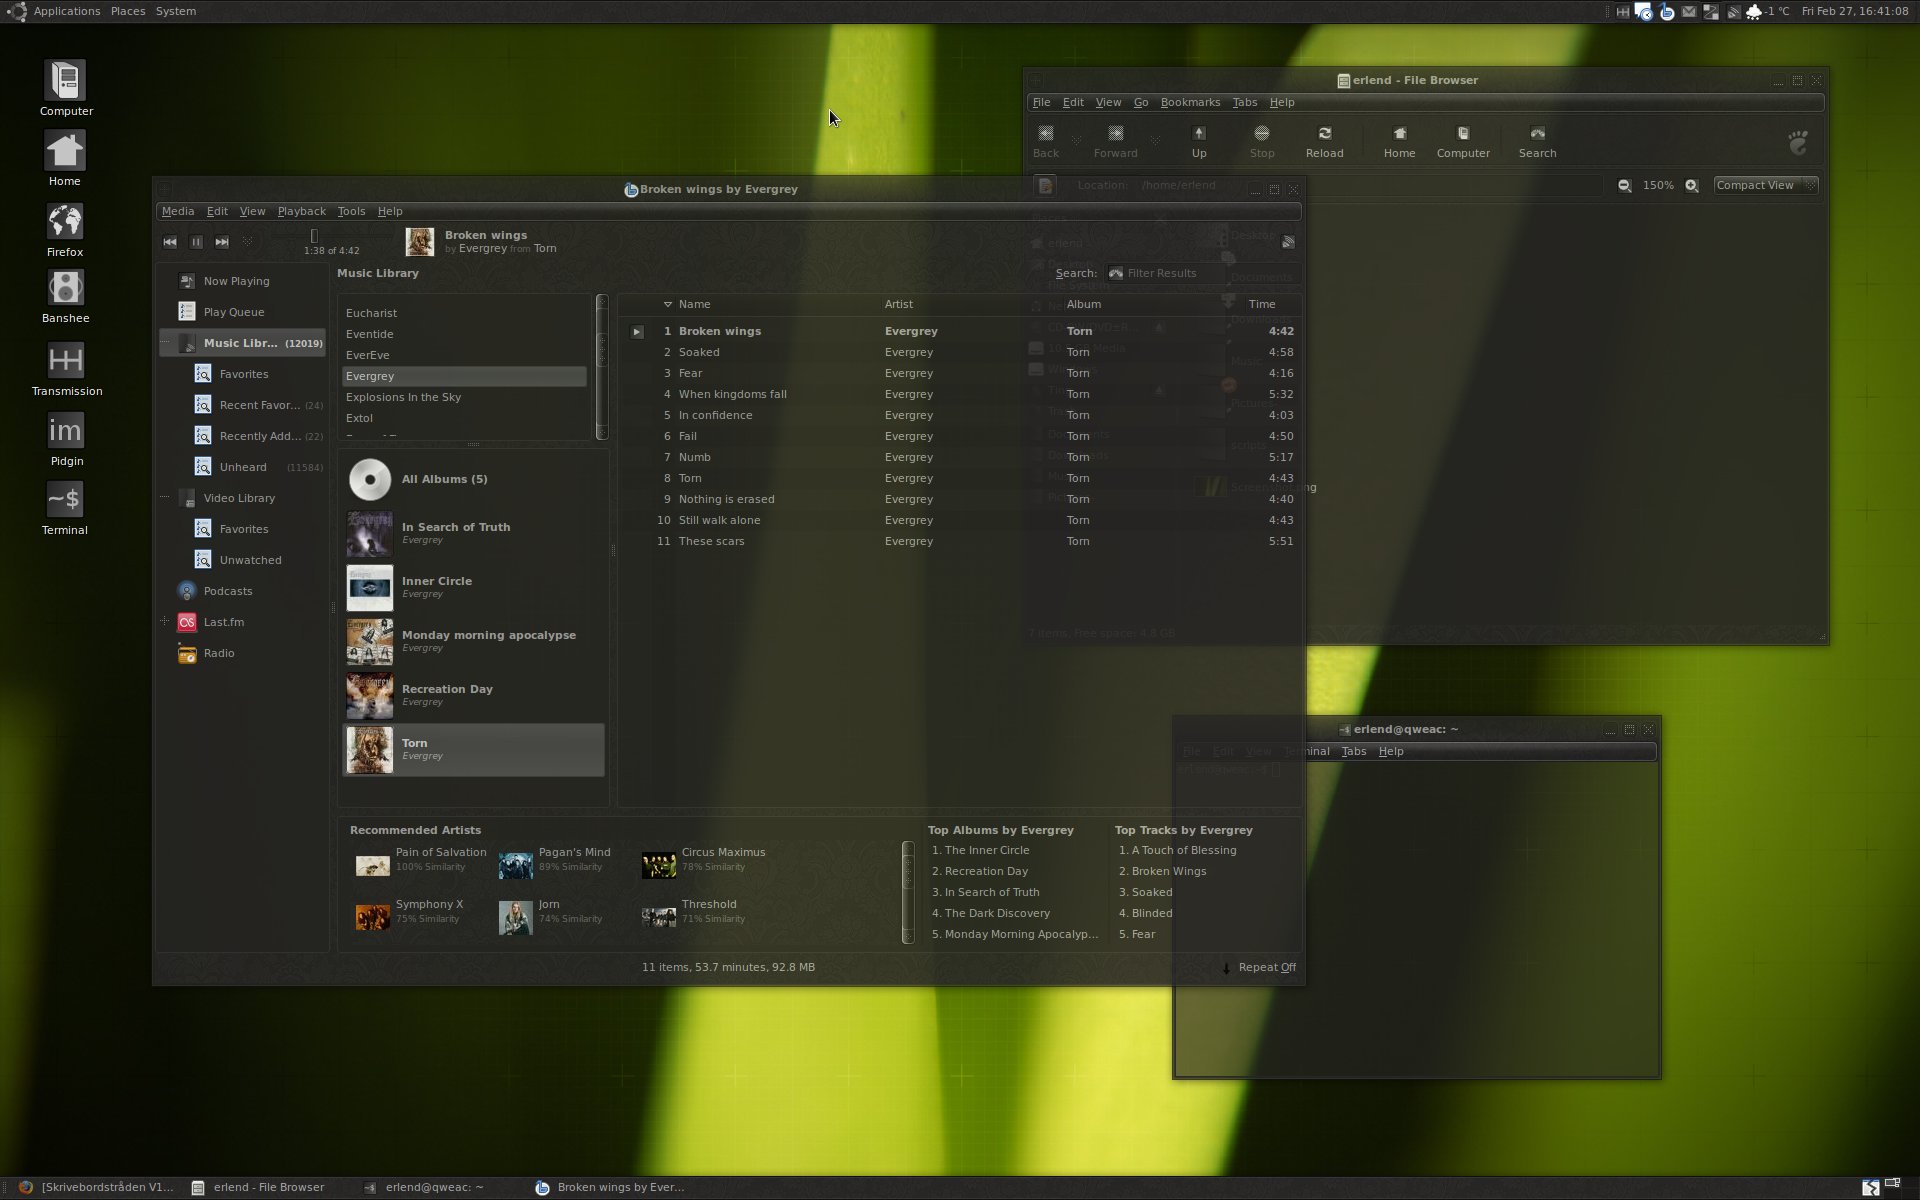Open Banshee Tools menu
The image size is (1920, 1200).
pyautogui.click(x=351, y=211)
